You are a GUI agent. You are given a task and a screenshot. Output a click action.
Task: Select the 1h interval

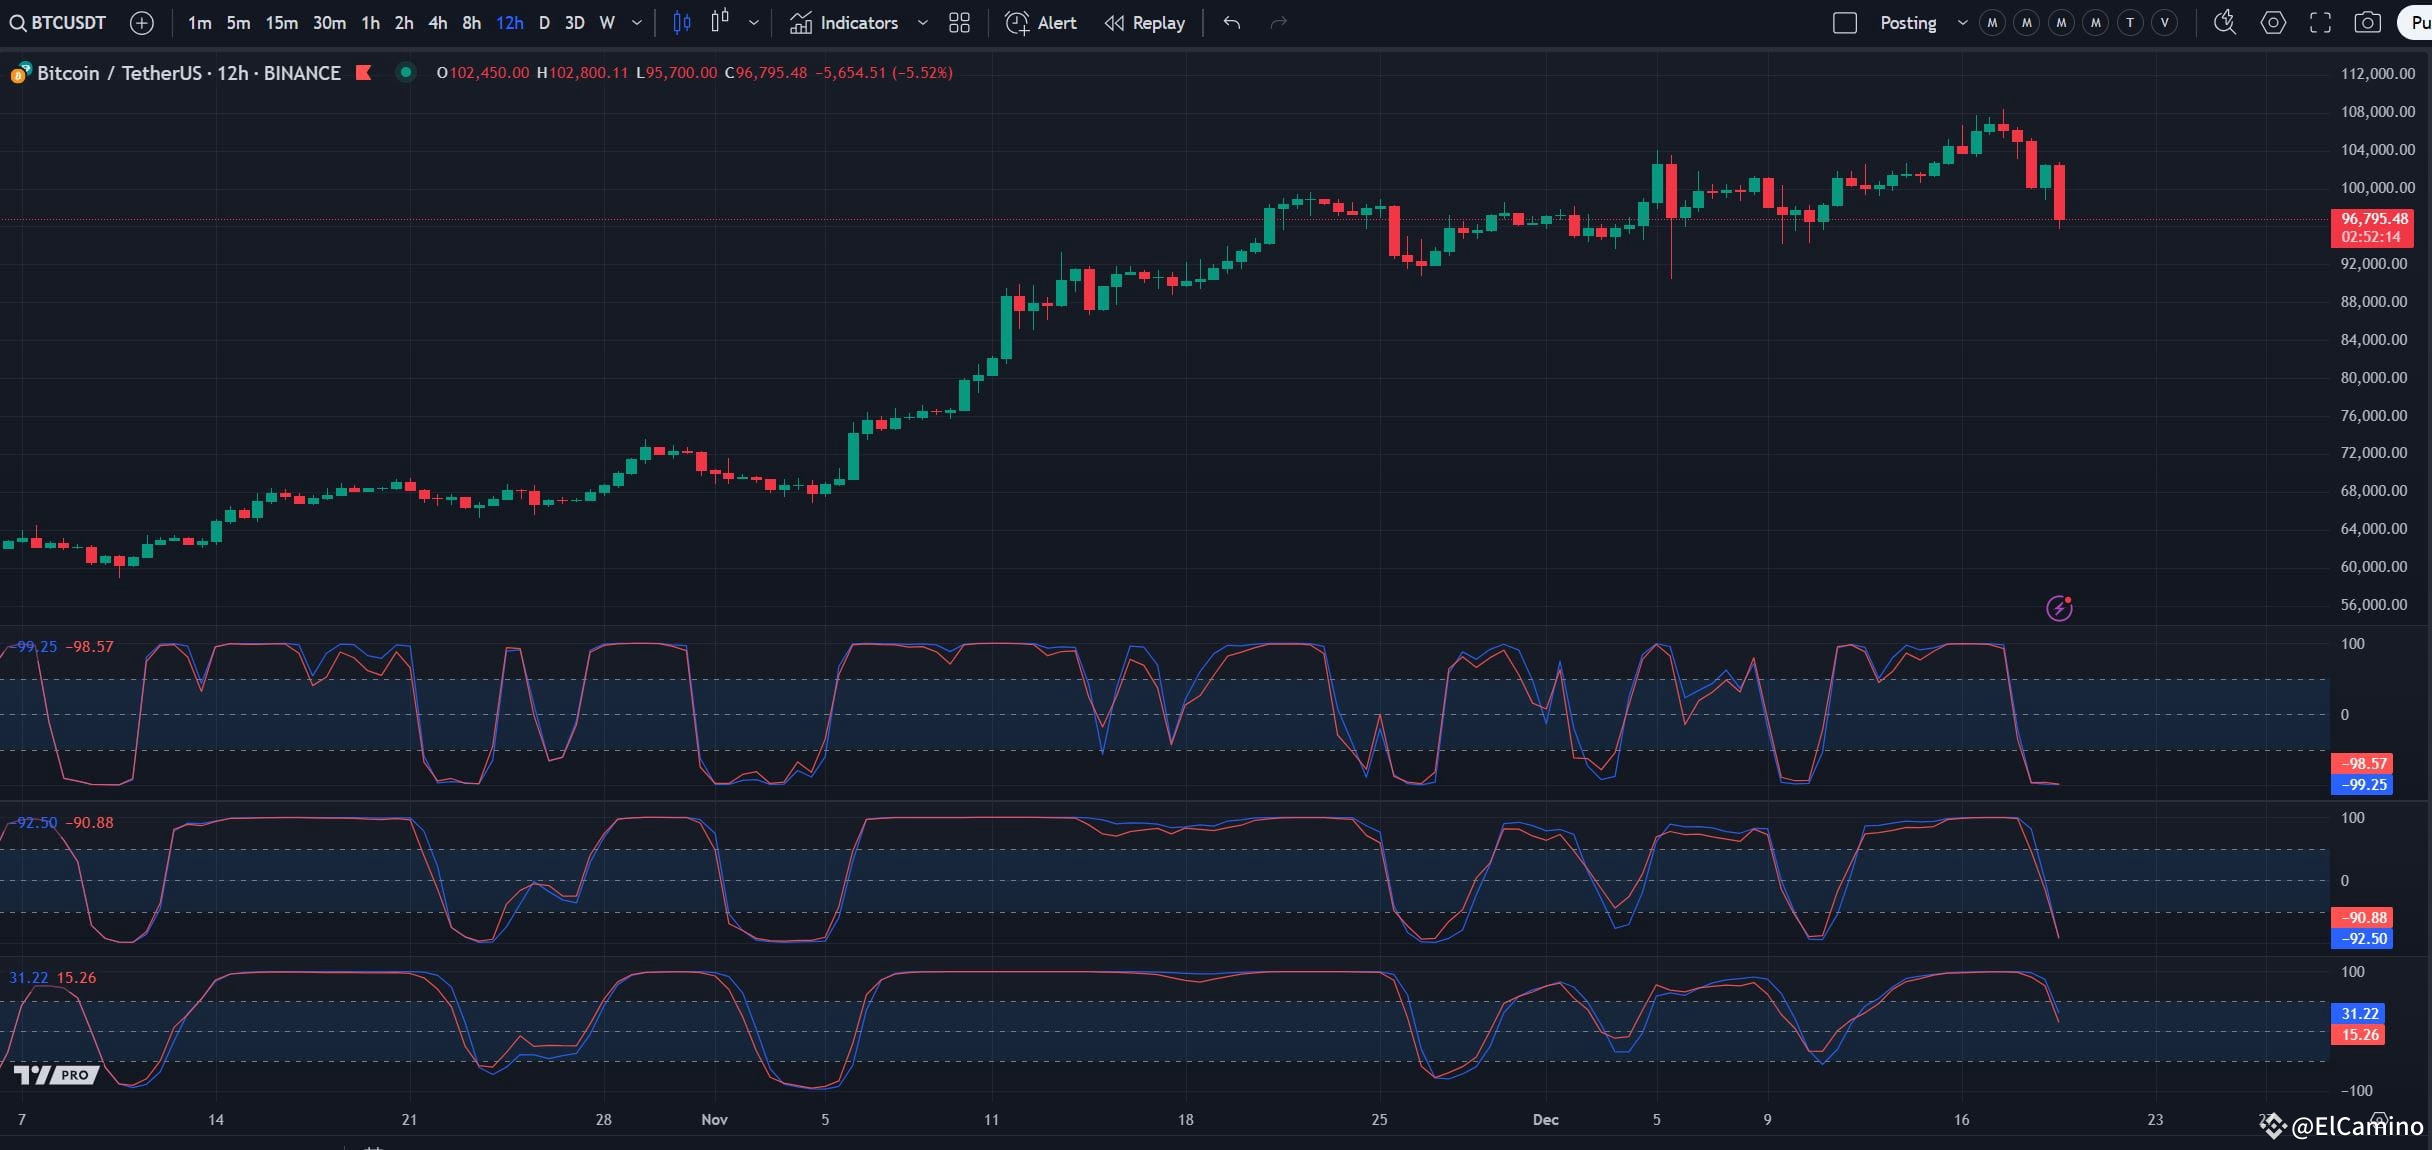(x=370, y=22)
